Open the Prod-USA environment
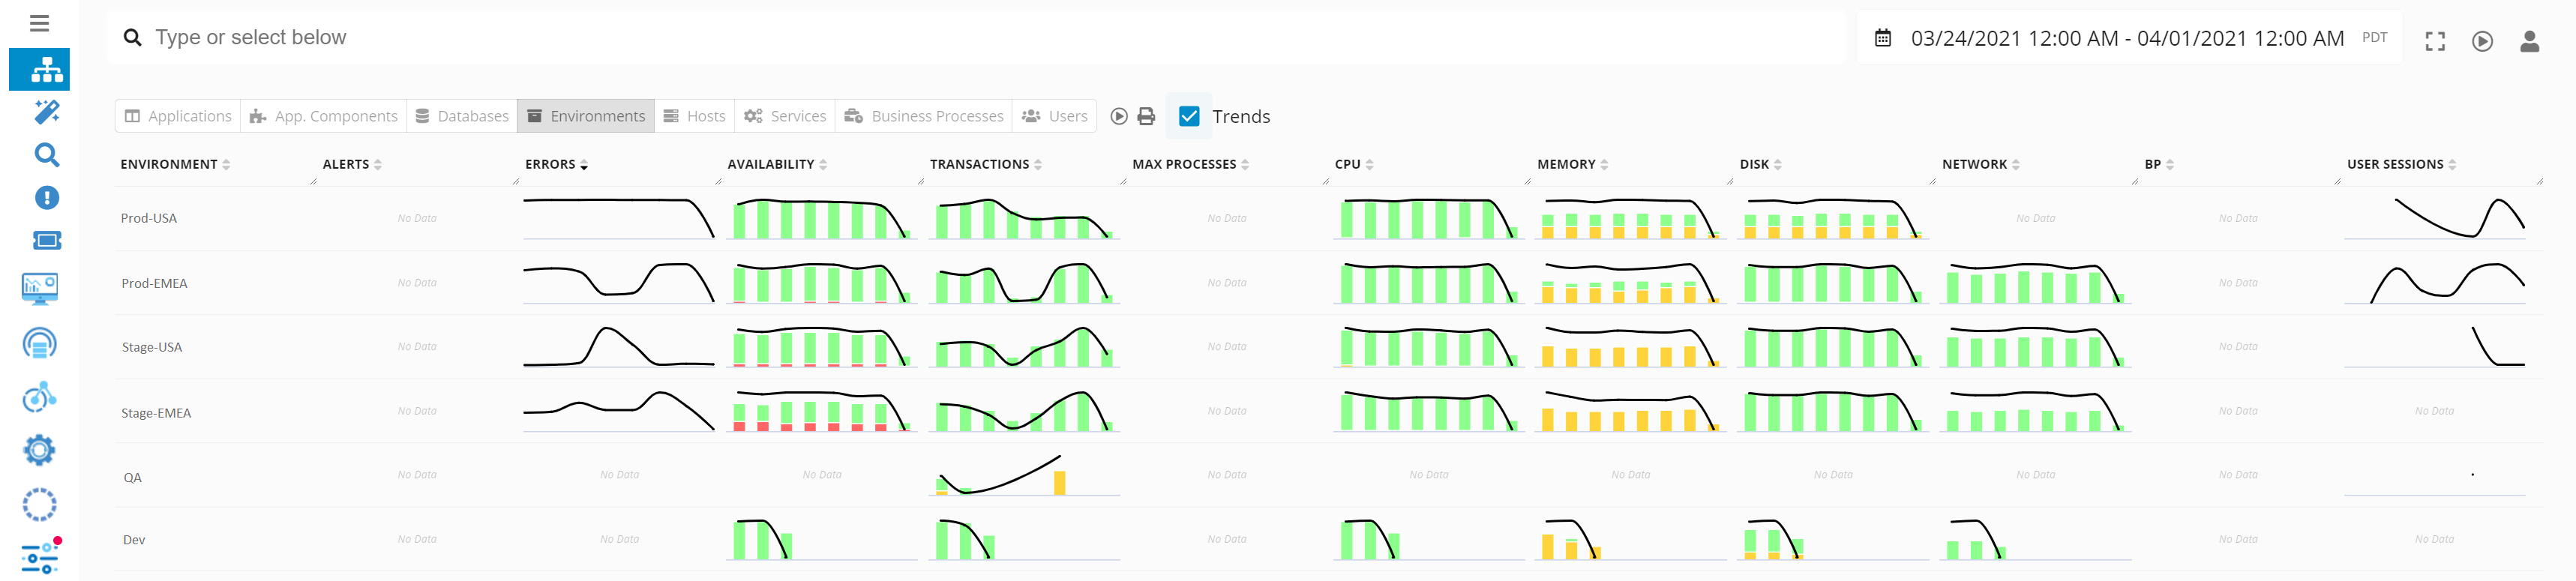Screen dimensions: 2576x581 coord(149,218)
